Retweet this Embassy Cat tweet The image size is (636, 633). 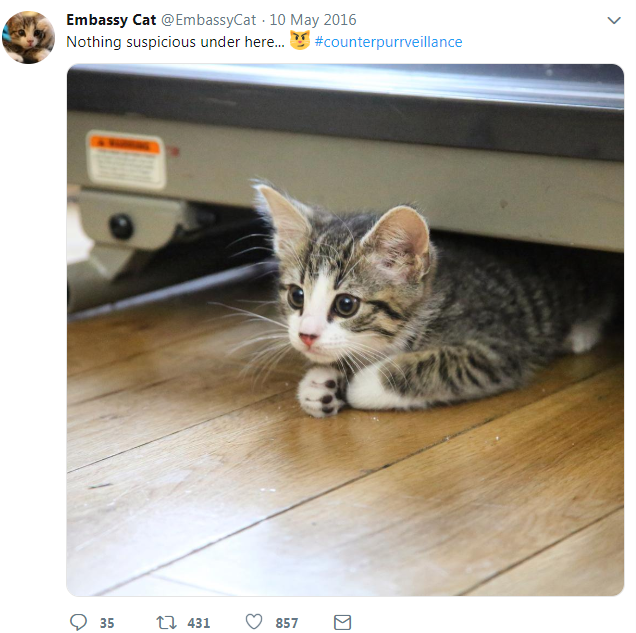(x=166, y=622)
